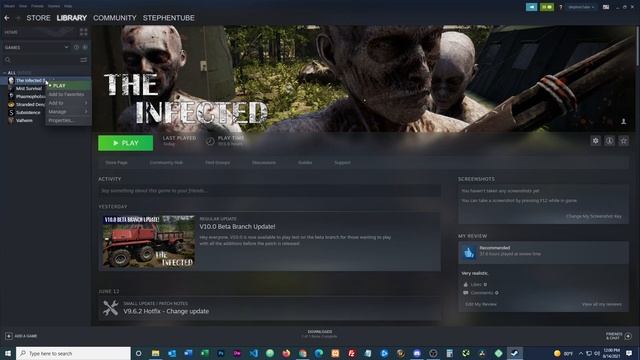Open Properties from the context menu
Image resolution: width=640 pixels, height=360 pixels.
pos(68,120)
